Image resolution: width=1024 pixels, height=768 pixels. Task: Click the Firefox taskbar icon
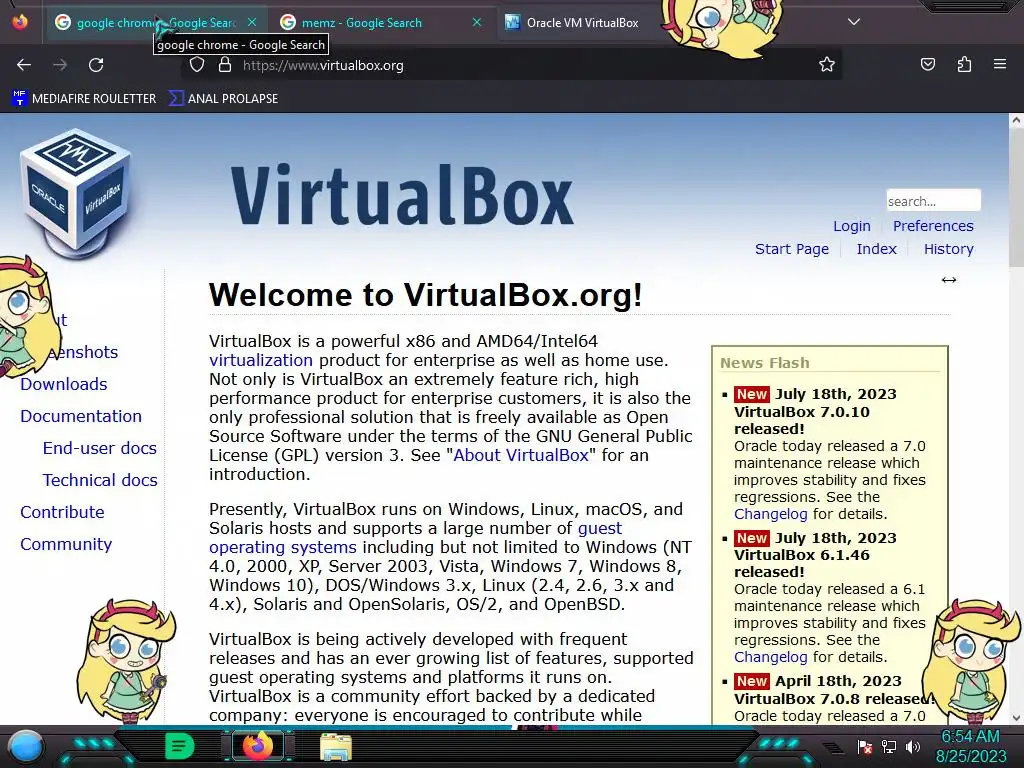[x=257, y=746]
